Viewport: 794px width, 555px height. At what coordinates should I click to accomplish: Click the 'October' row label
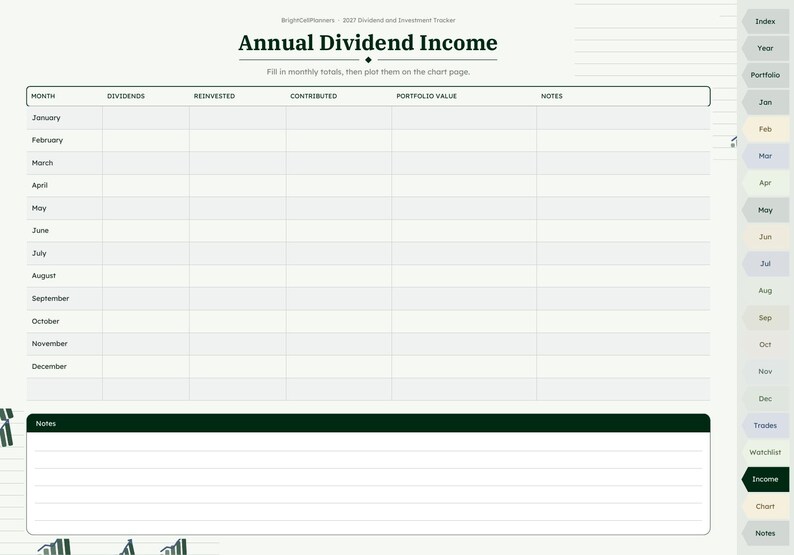45,321
